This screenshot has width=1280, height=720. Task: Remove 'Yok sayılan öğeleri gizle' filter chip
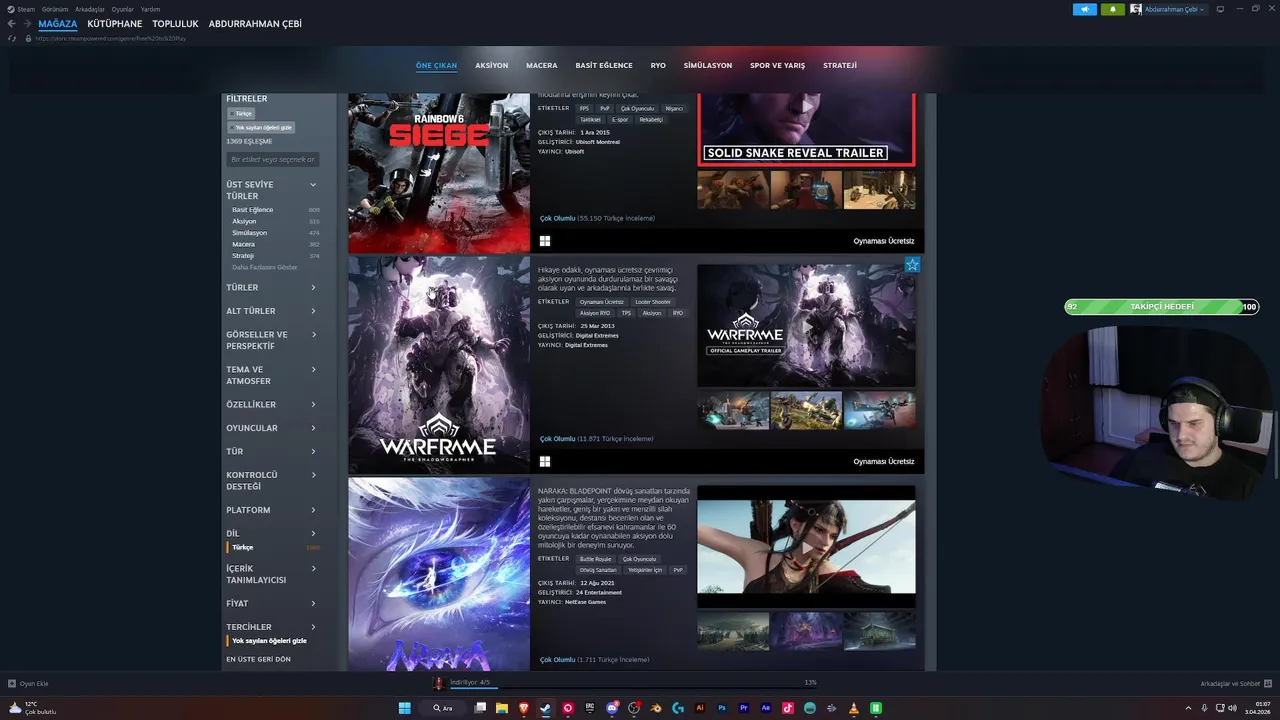point(261,128)
